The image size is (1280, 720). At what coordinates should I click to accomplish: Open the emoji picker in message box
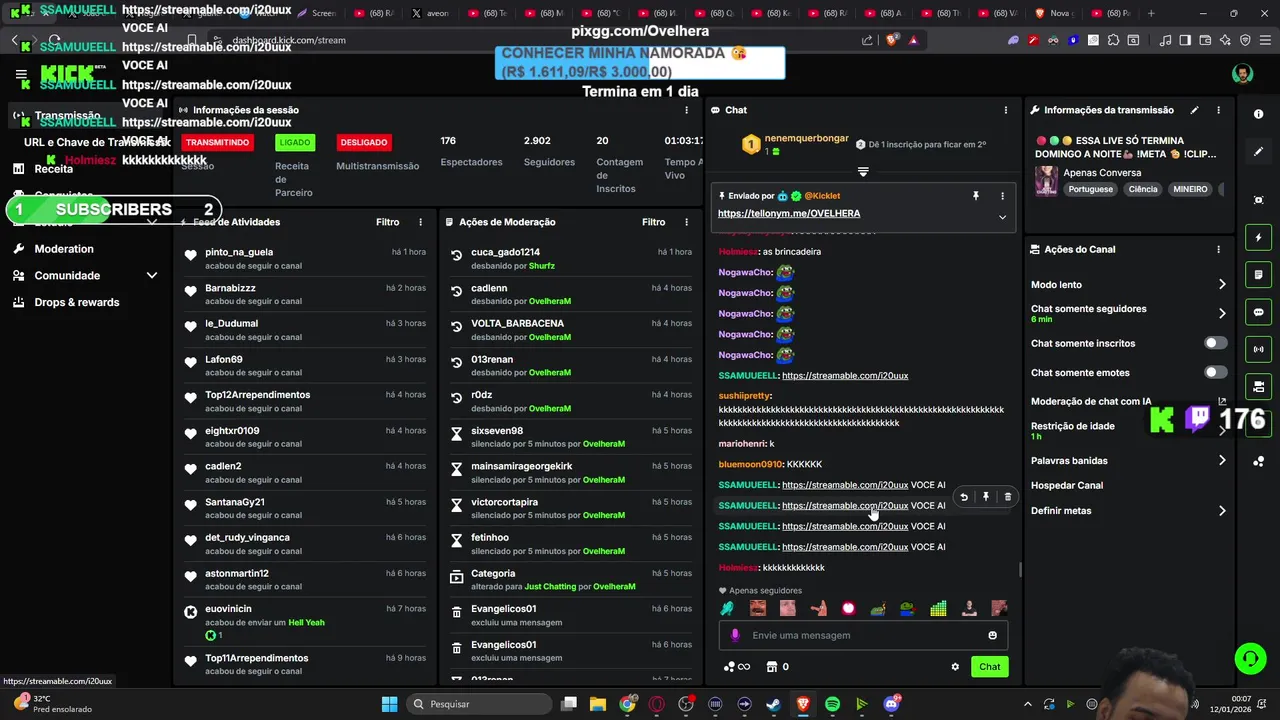pos(992,635)
